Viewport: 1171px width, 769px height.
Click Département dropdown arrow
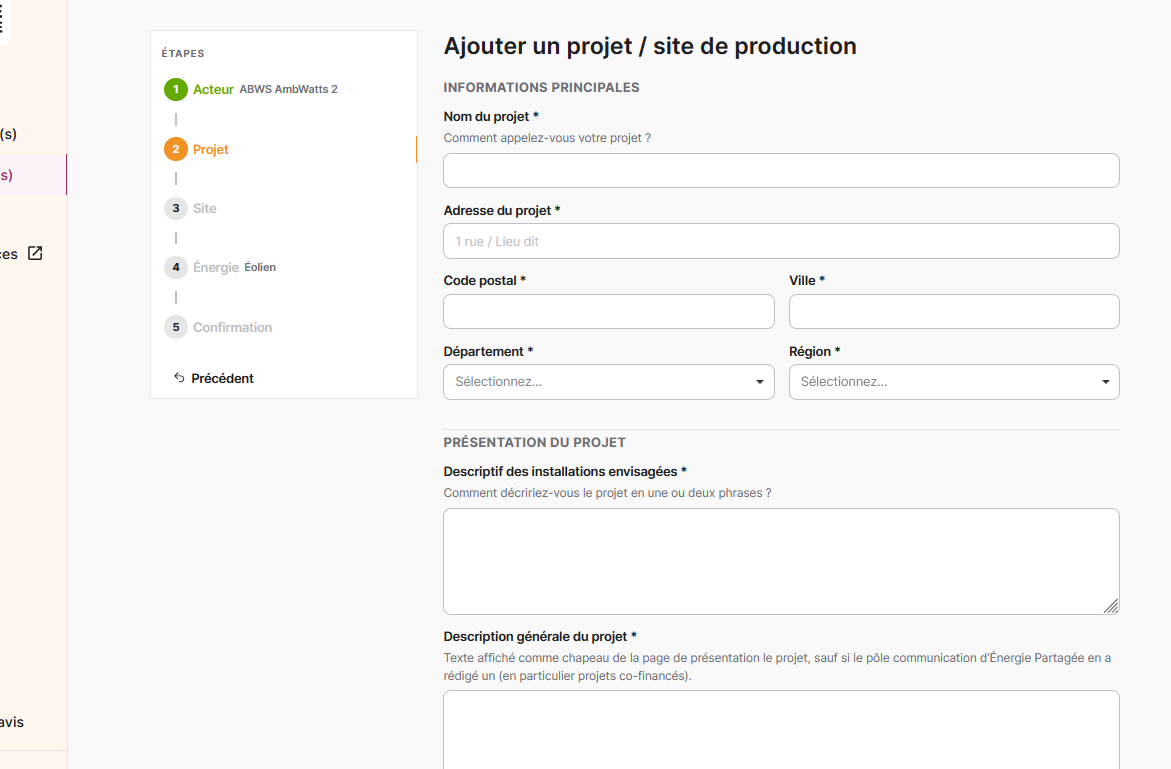(760, 382)
